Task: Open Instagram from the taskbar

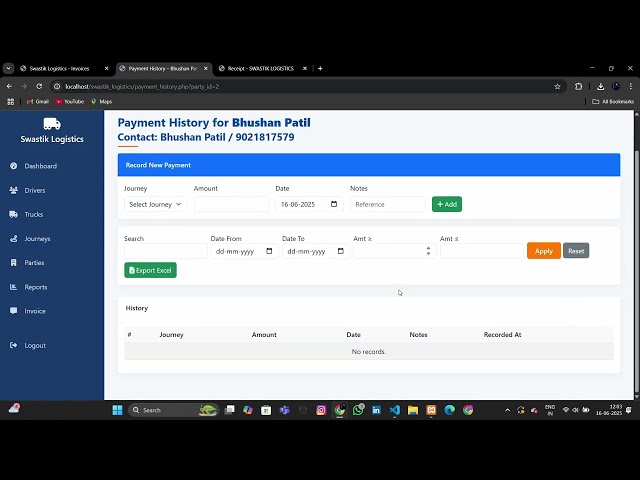Action: 321,410
